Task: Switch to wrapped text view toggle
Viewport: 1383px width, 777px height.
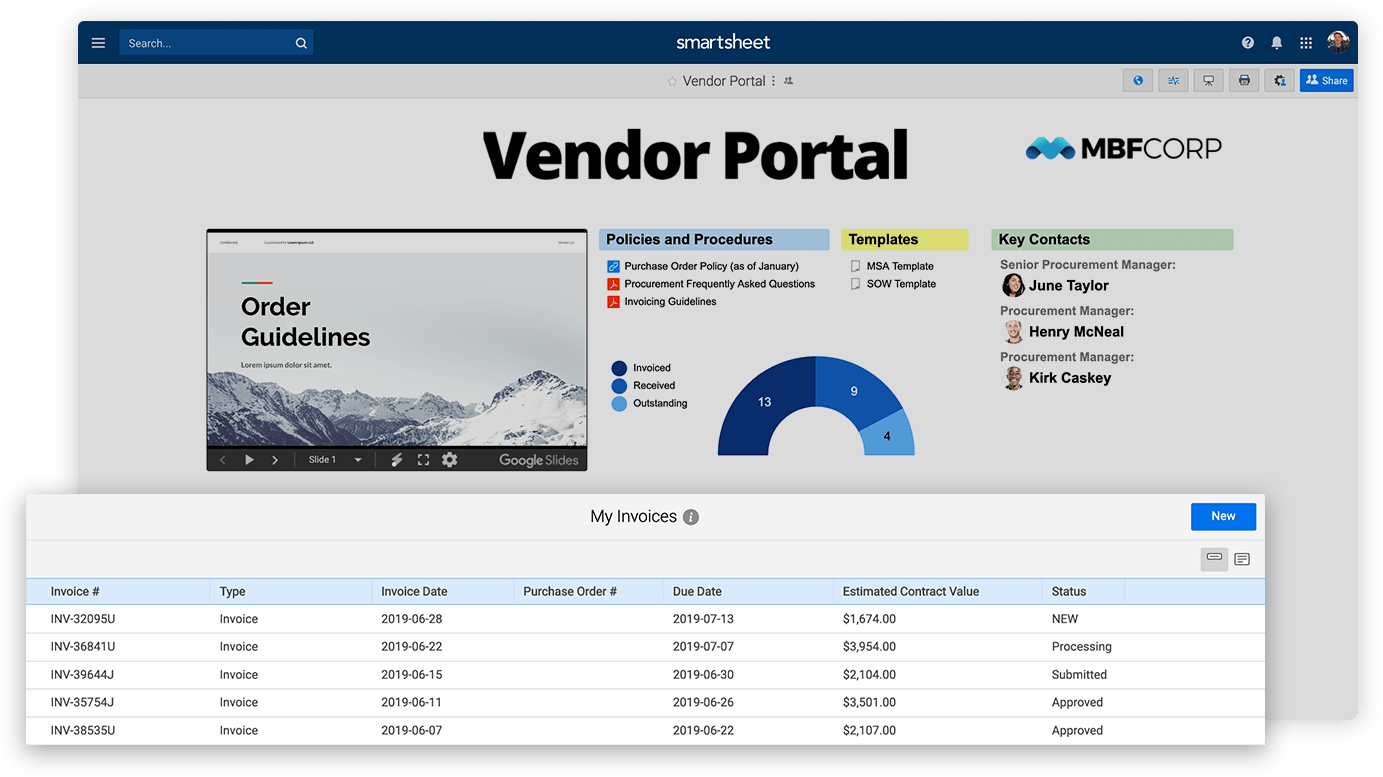Action: coord(1242,559)
